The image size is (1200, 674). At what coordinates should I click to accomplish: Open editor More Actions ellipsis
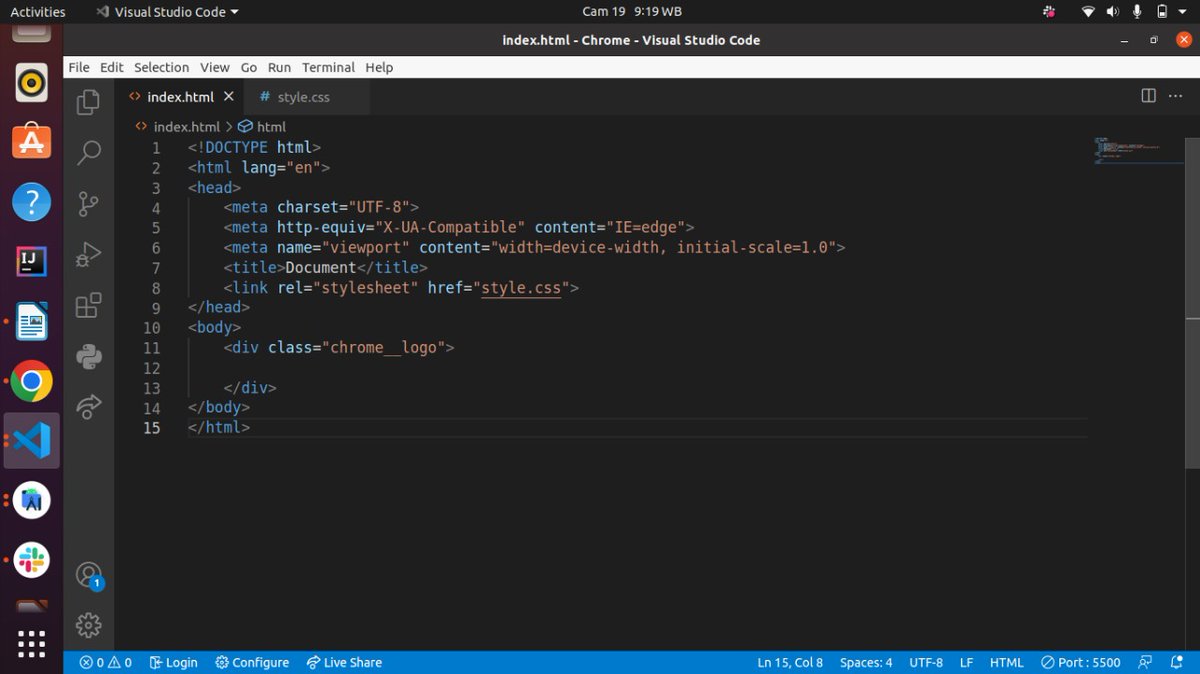point(1177,96)
